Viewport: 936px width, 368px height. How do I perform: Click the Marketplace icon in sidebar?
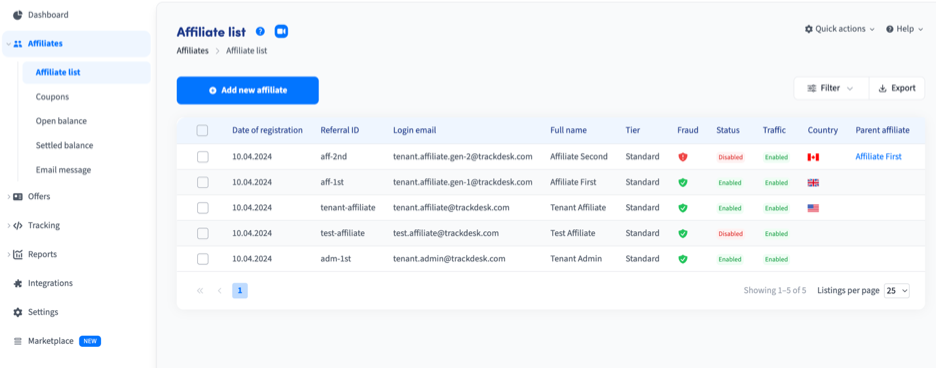(17, 341)
